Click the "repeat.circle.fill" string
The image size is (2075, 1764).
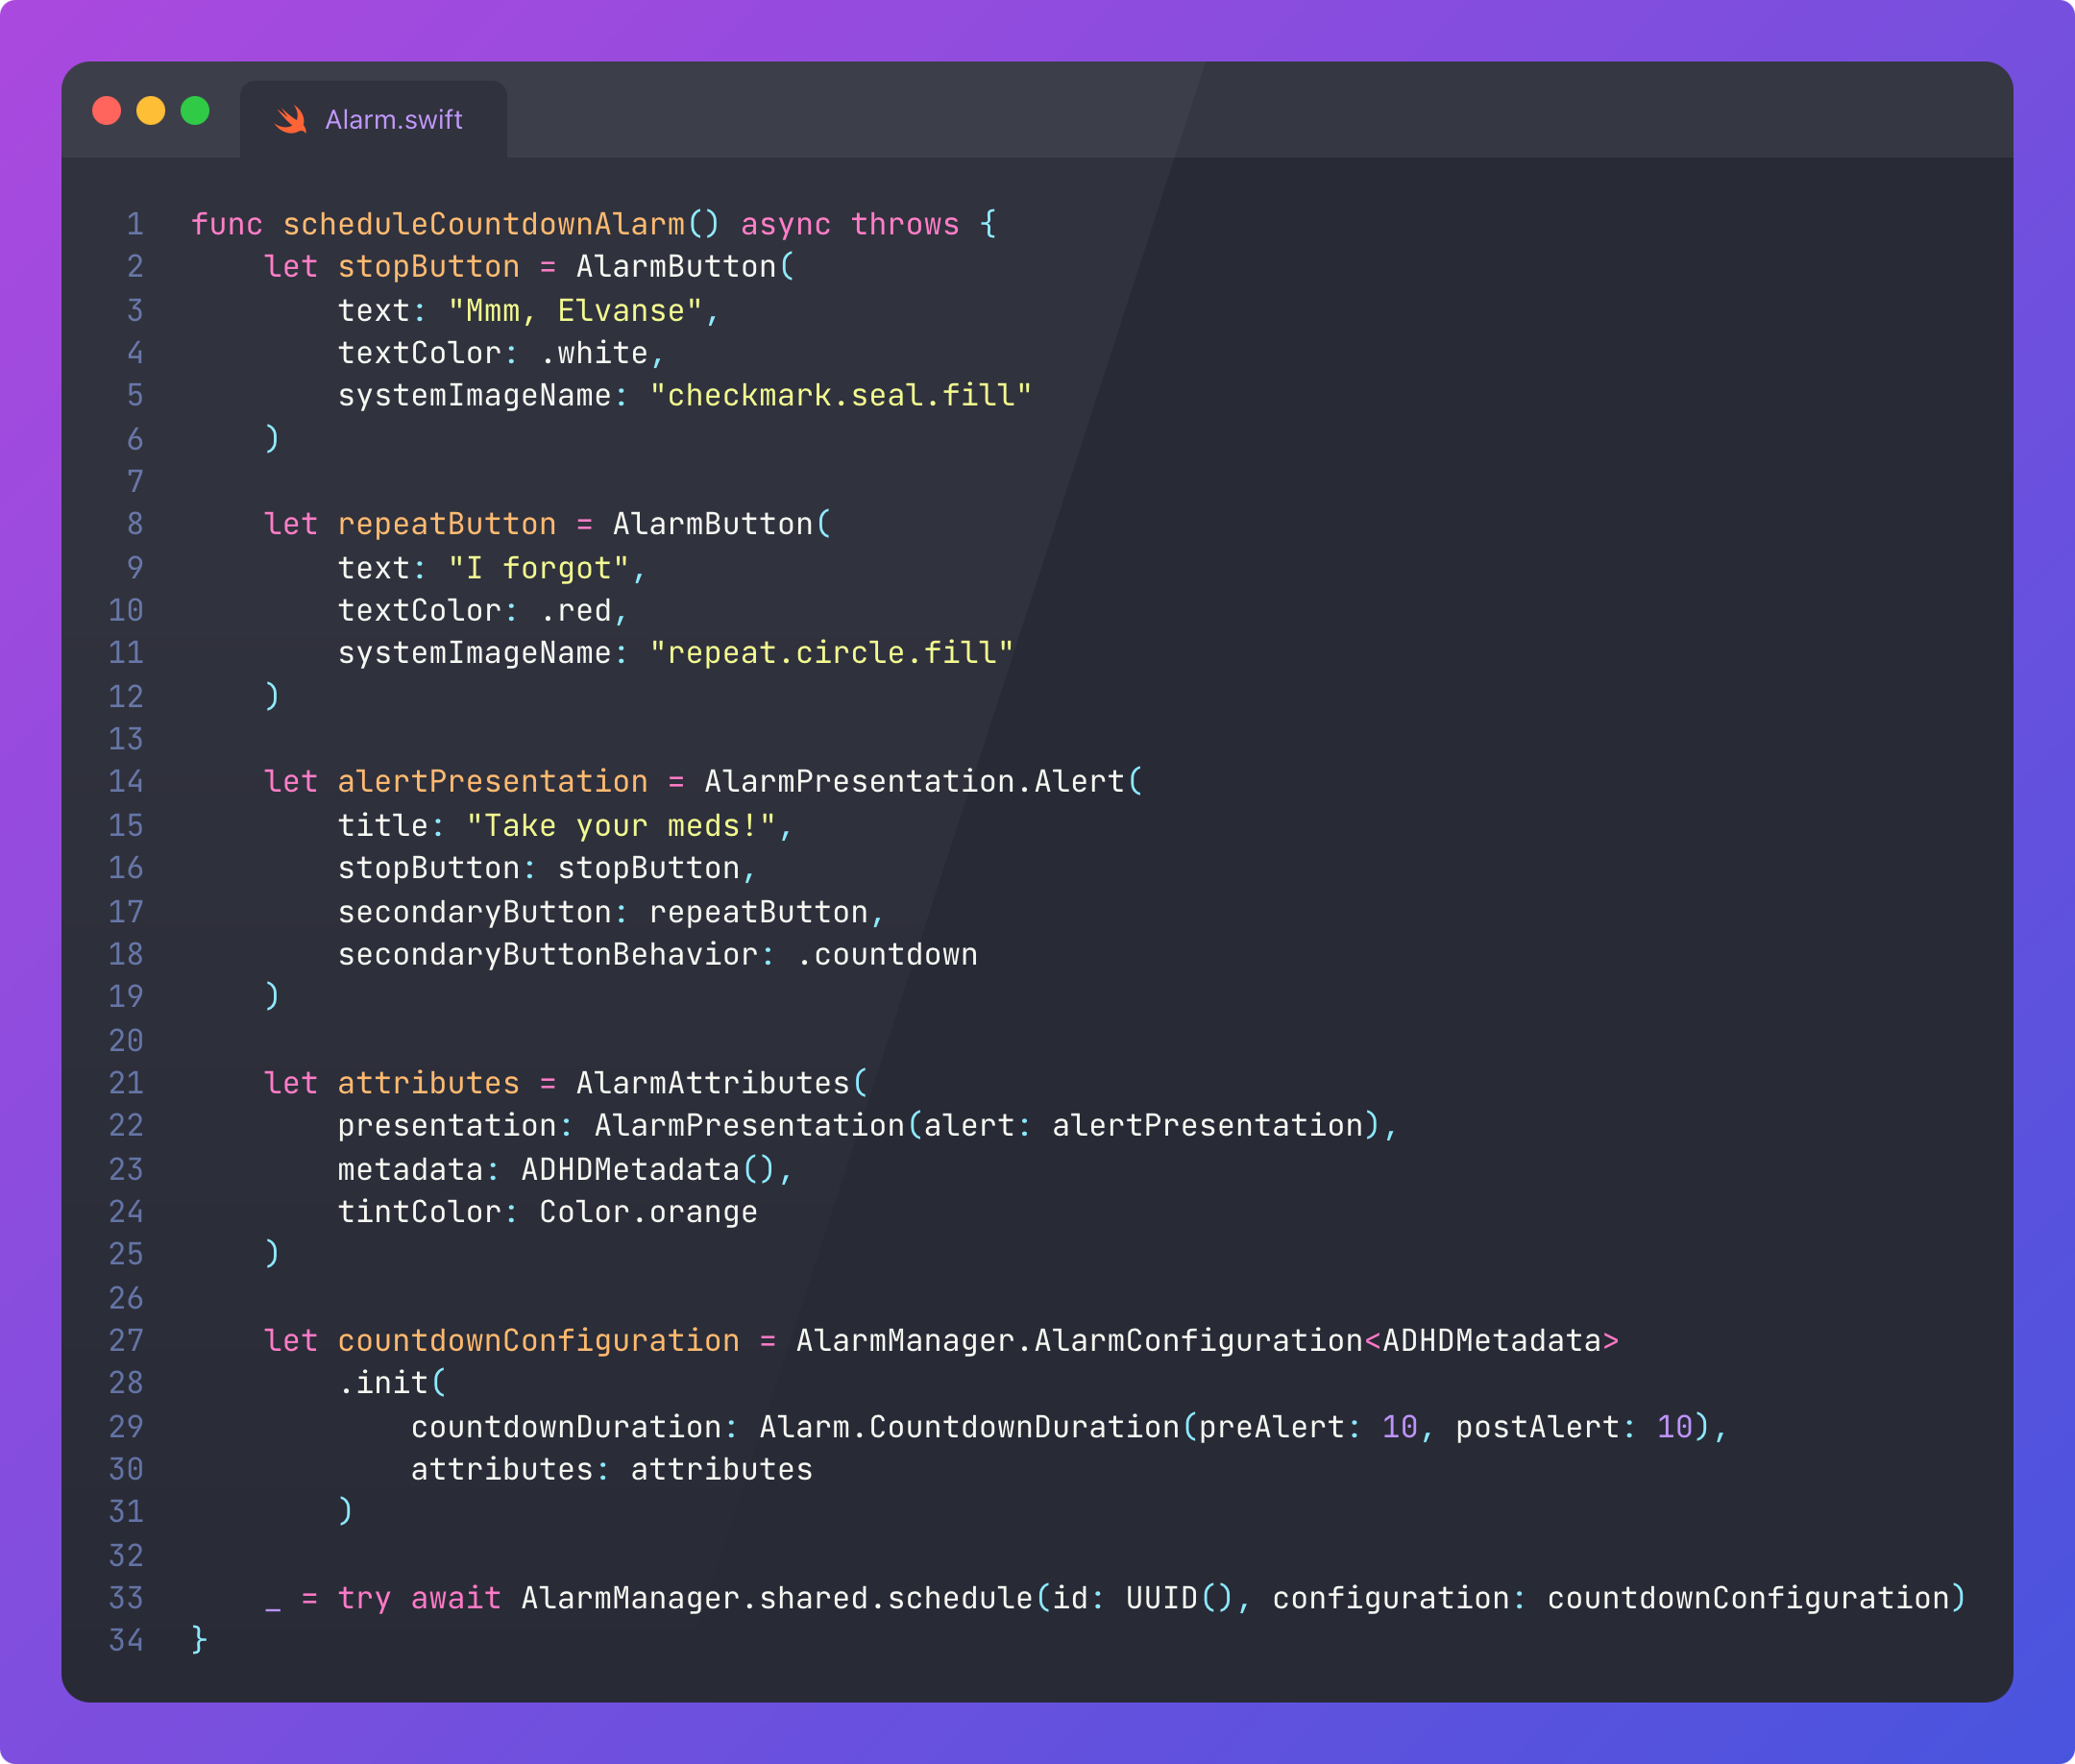pos(831,653)
